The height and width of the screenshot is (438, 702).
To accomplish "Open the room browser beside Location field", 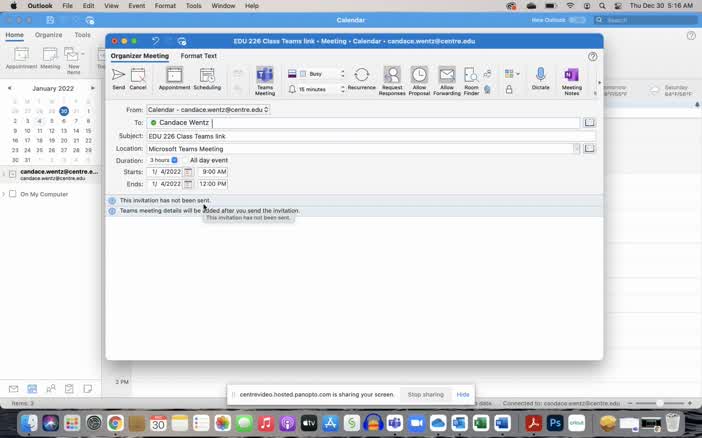I will (x=589, y=148).
